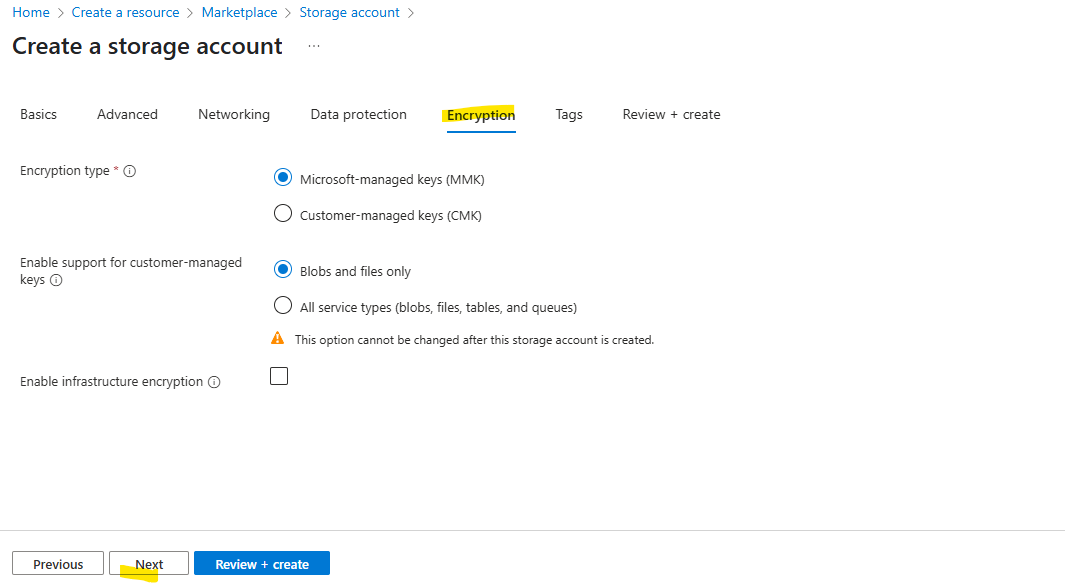Screen dimensions: 1065x583
Task: Click the blue Review + create button
Action: click(x=261, y=564)
